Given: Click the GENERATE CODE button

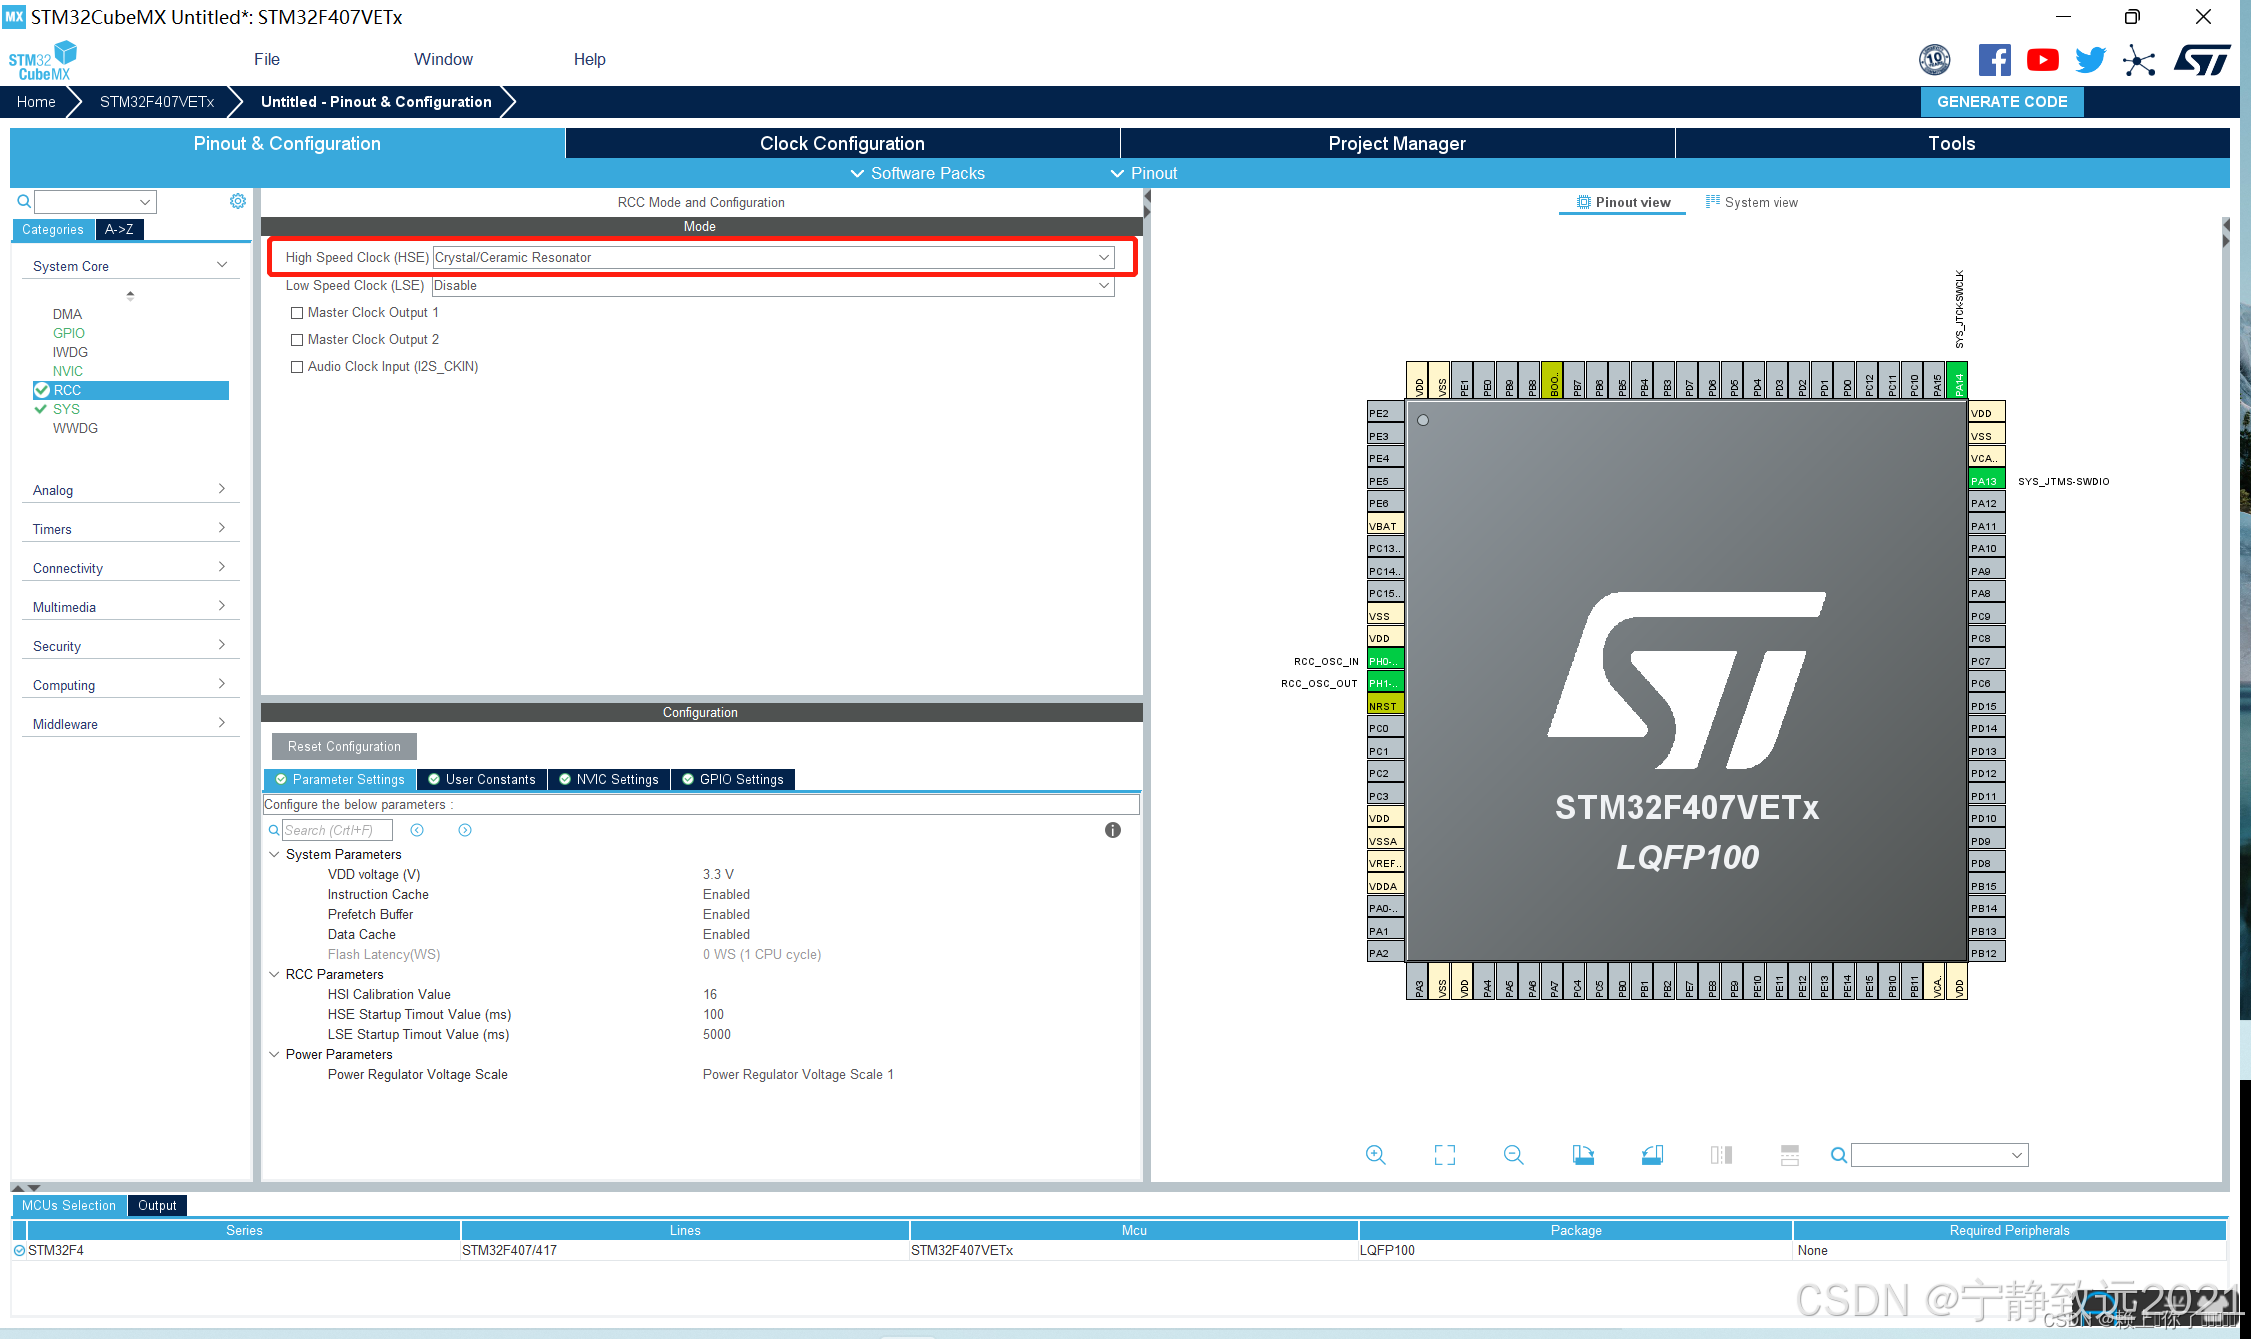Looking at the screenshot, I should tap(2002, 102).
